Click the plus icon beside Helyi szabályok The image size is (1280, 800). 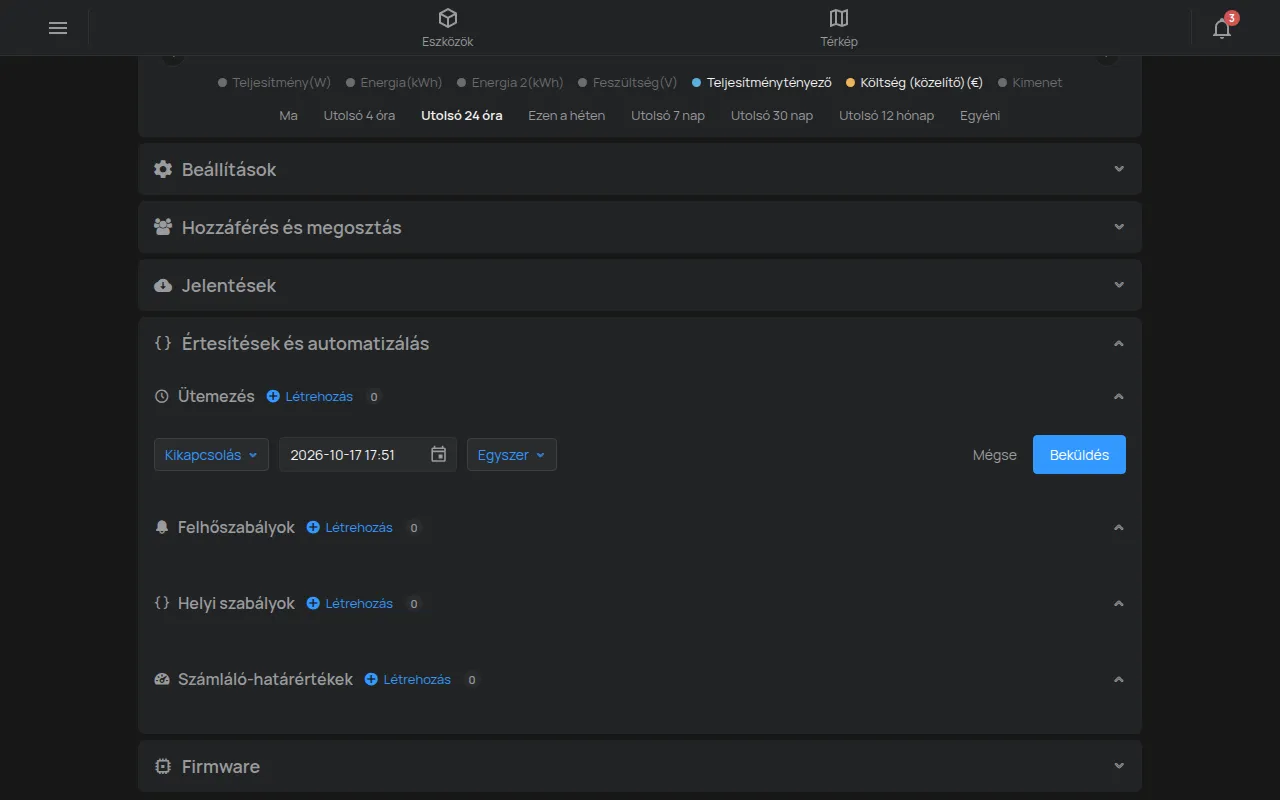point(313,603)
